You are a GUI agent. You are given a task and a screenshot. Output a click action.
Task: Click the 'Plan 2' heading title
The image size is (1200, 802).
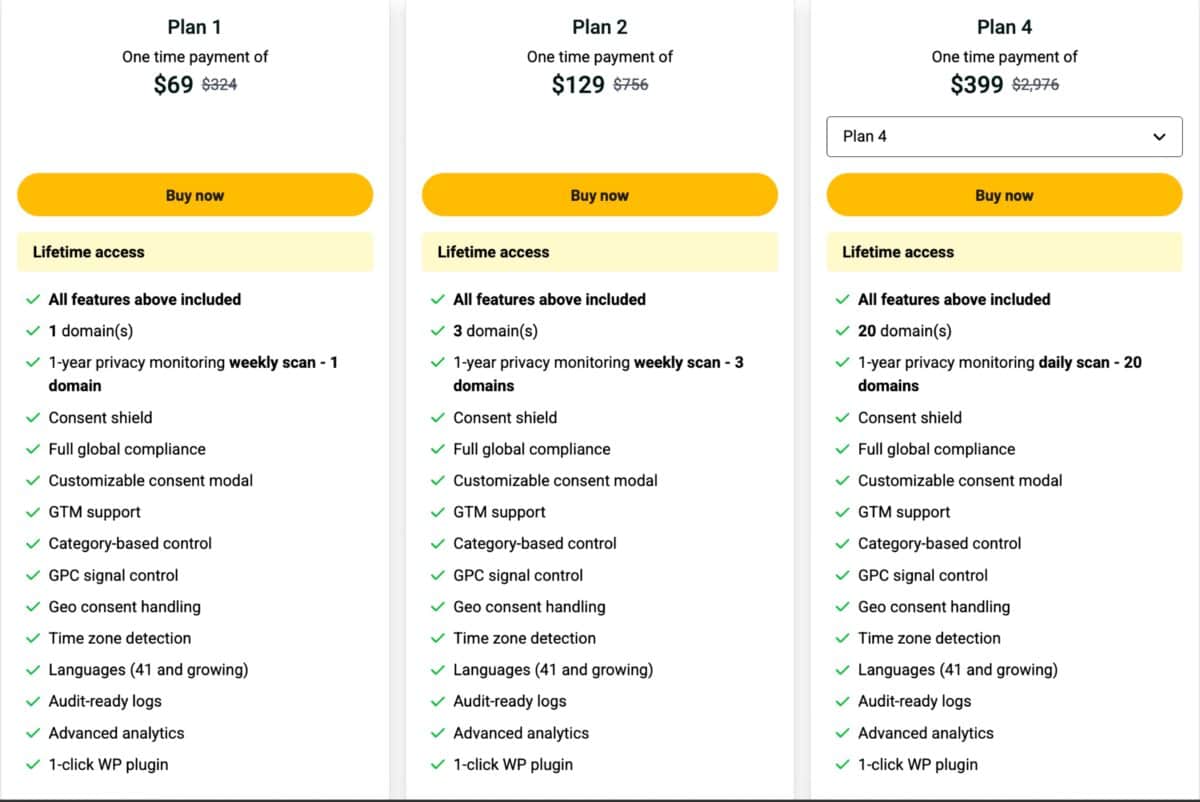coord(599,27)
